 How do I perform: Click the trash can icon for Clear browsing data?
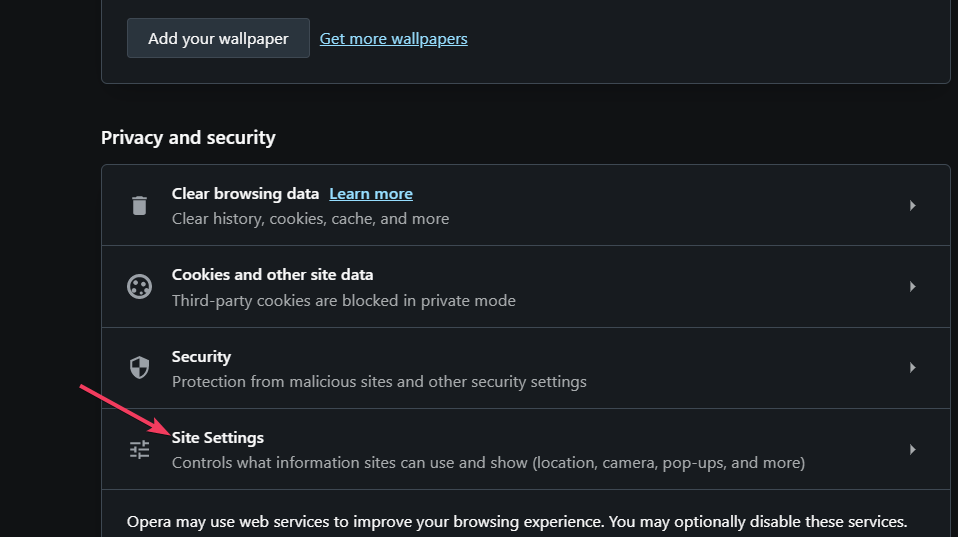pyautogui.click(x=139, y=205)
